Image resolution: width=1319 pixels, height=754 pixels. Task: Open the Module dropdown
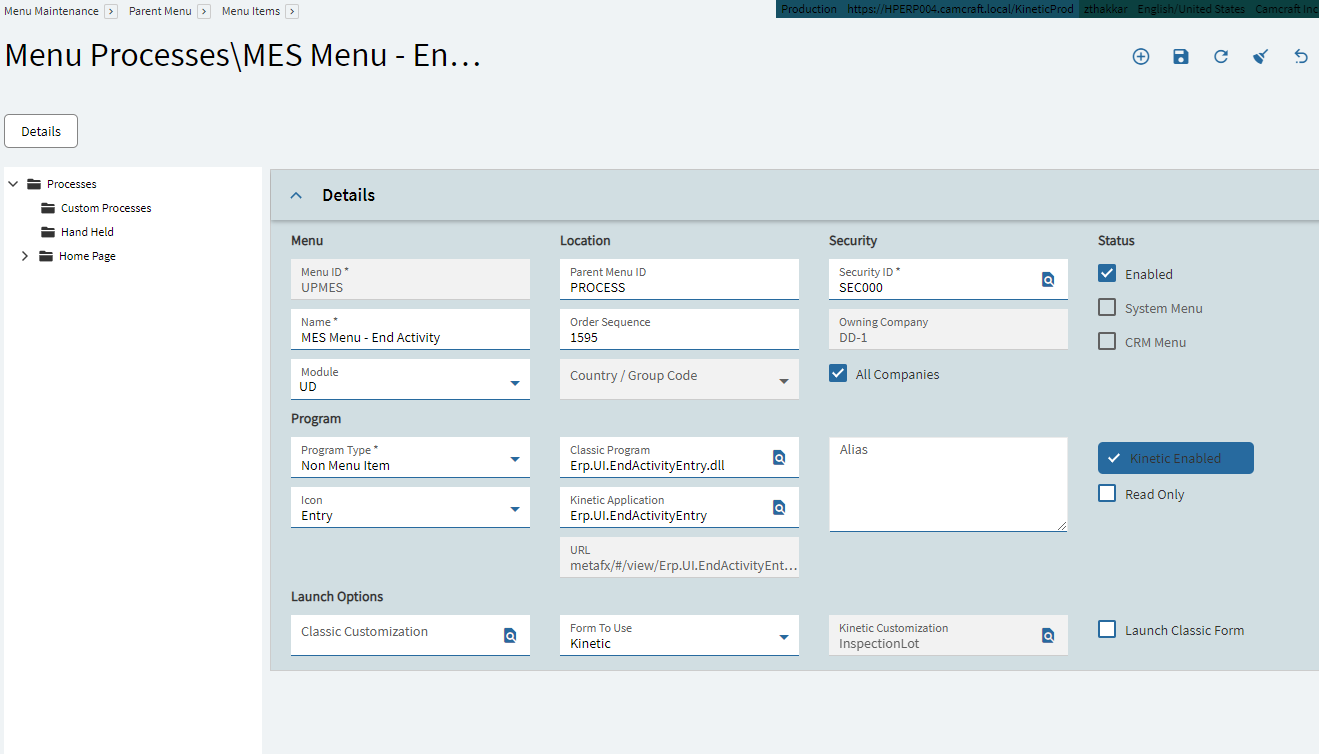point(410,379)
